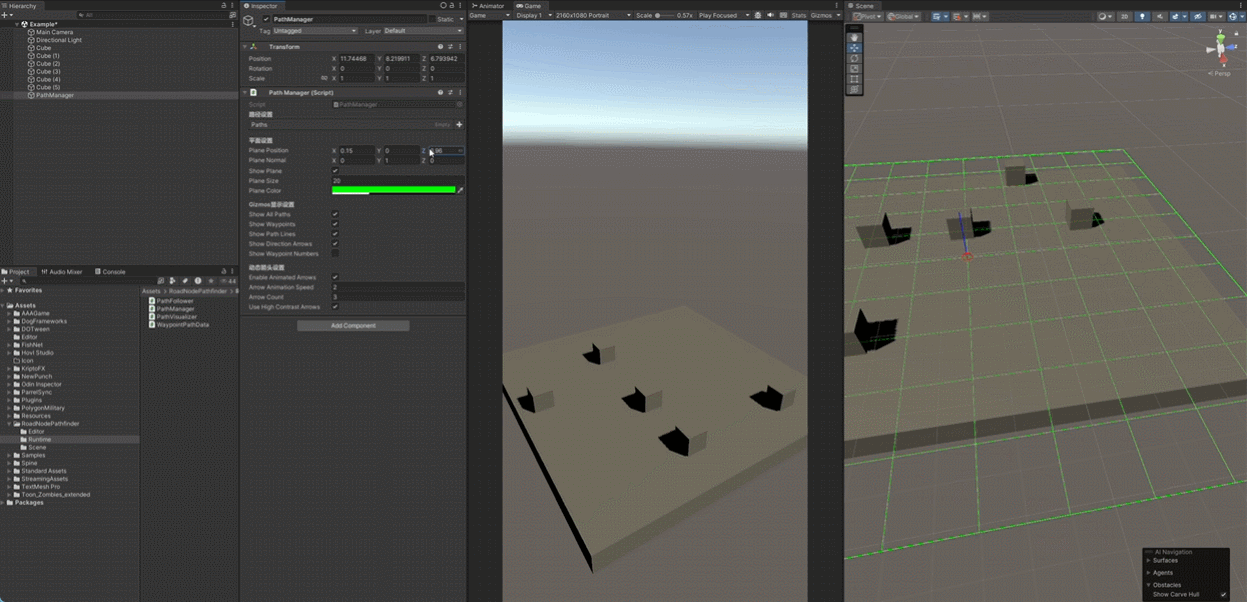Collapse the RoadNodePathfinder folder
1247x602 pixels.
coord(10,424)
